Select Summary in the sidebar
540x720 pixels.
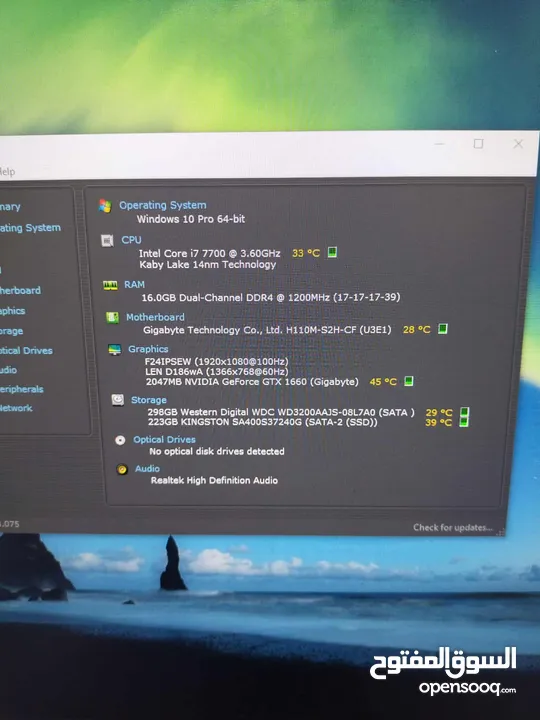click(x=10, y=207)
